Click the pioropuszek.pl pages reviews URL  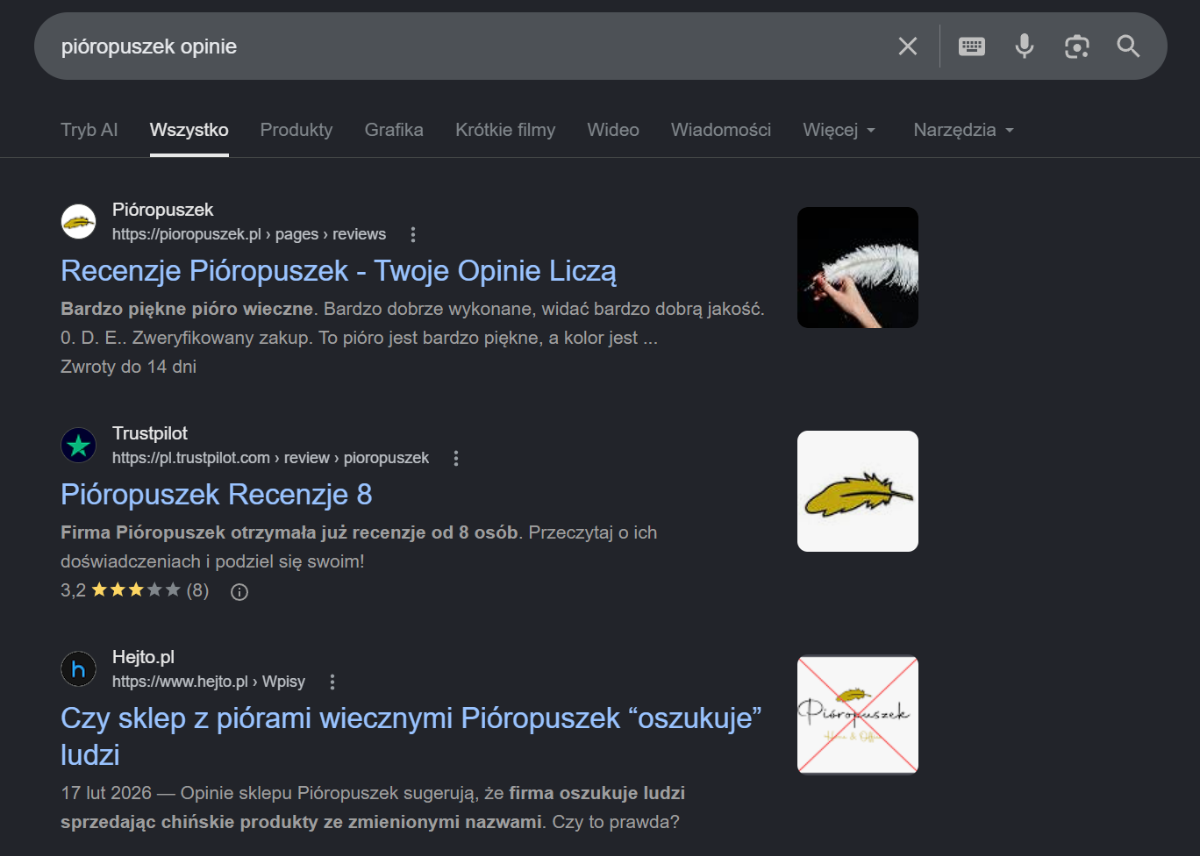(249, 234)
